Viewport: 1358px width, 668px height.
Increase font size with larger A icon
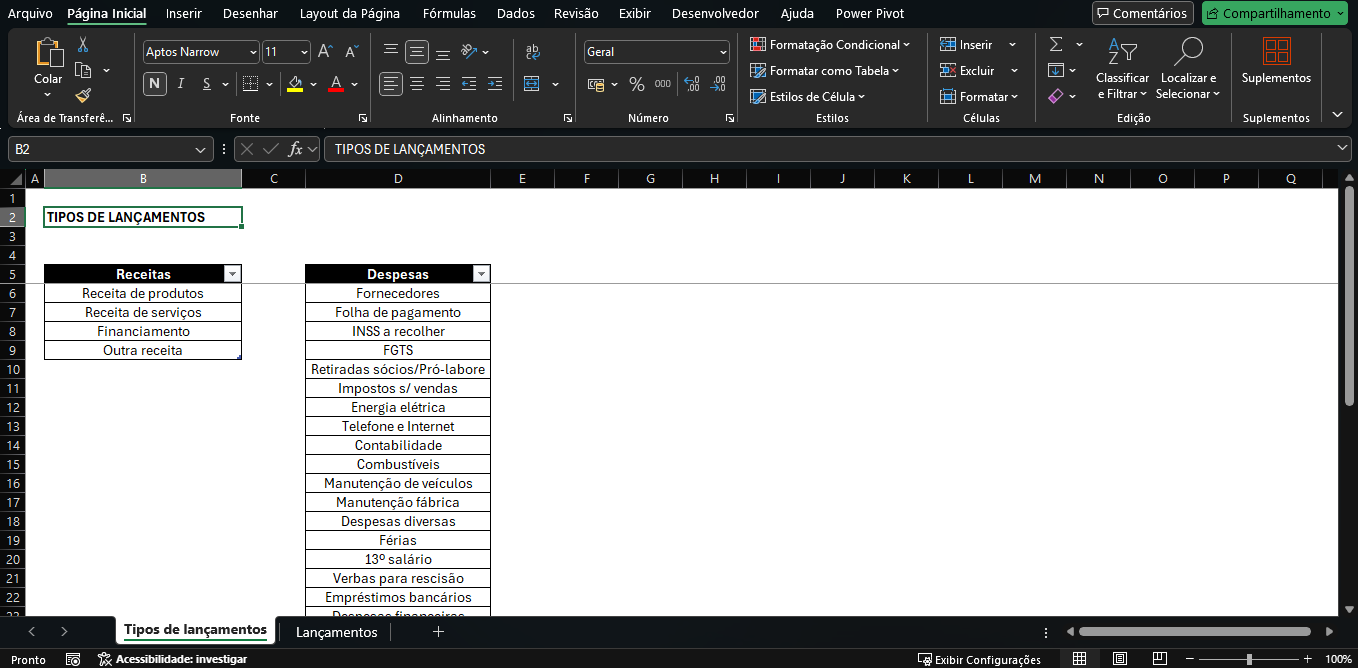tap(325, 52)
